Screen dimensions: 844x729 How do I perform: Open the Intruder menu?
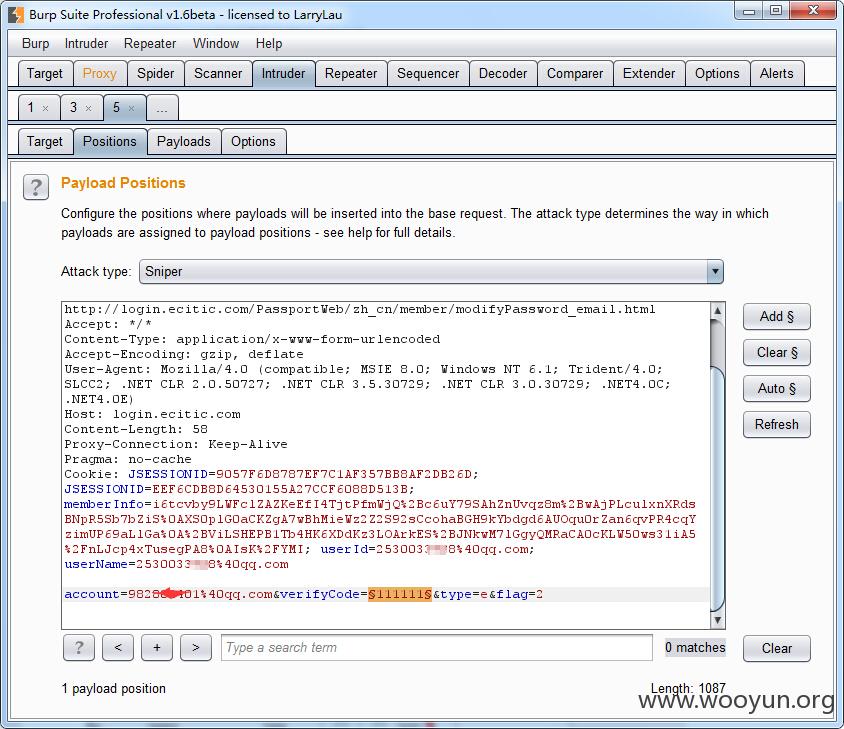tap(86, 44)
